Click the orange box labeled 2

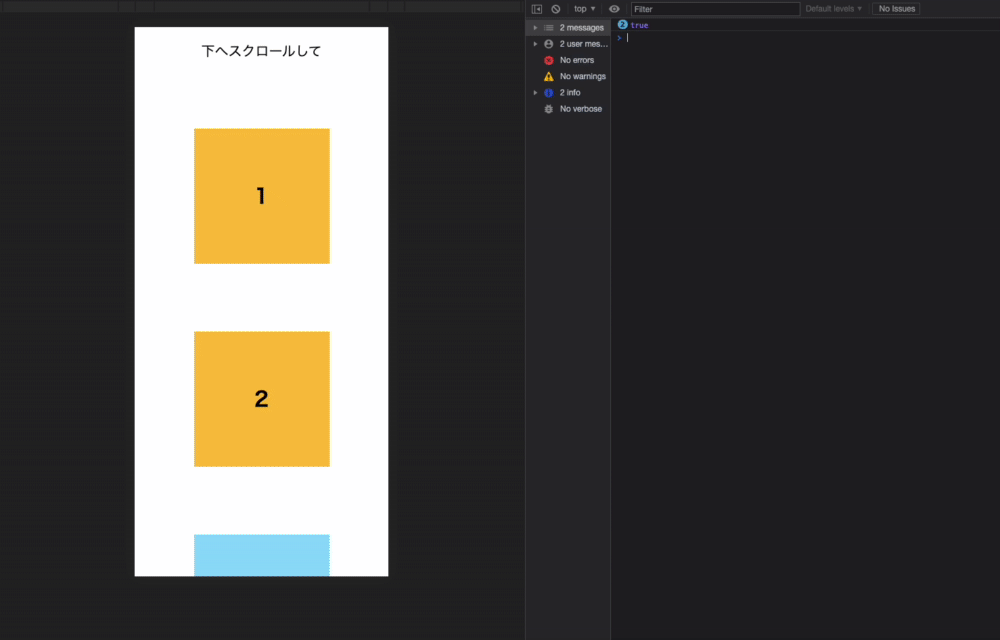coord(261,399)
